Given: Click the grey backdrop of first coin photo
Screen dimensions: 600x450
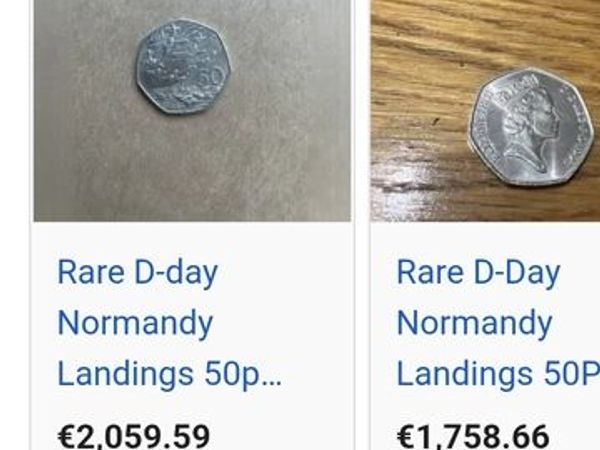Looking at the screenshot, I should [192, 168].
